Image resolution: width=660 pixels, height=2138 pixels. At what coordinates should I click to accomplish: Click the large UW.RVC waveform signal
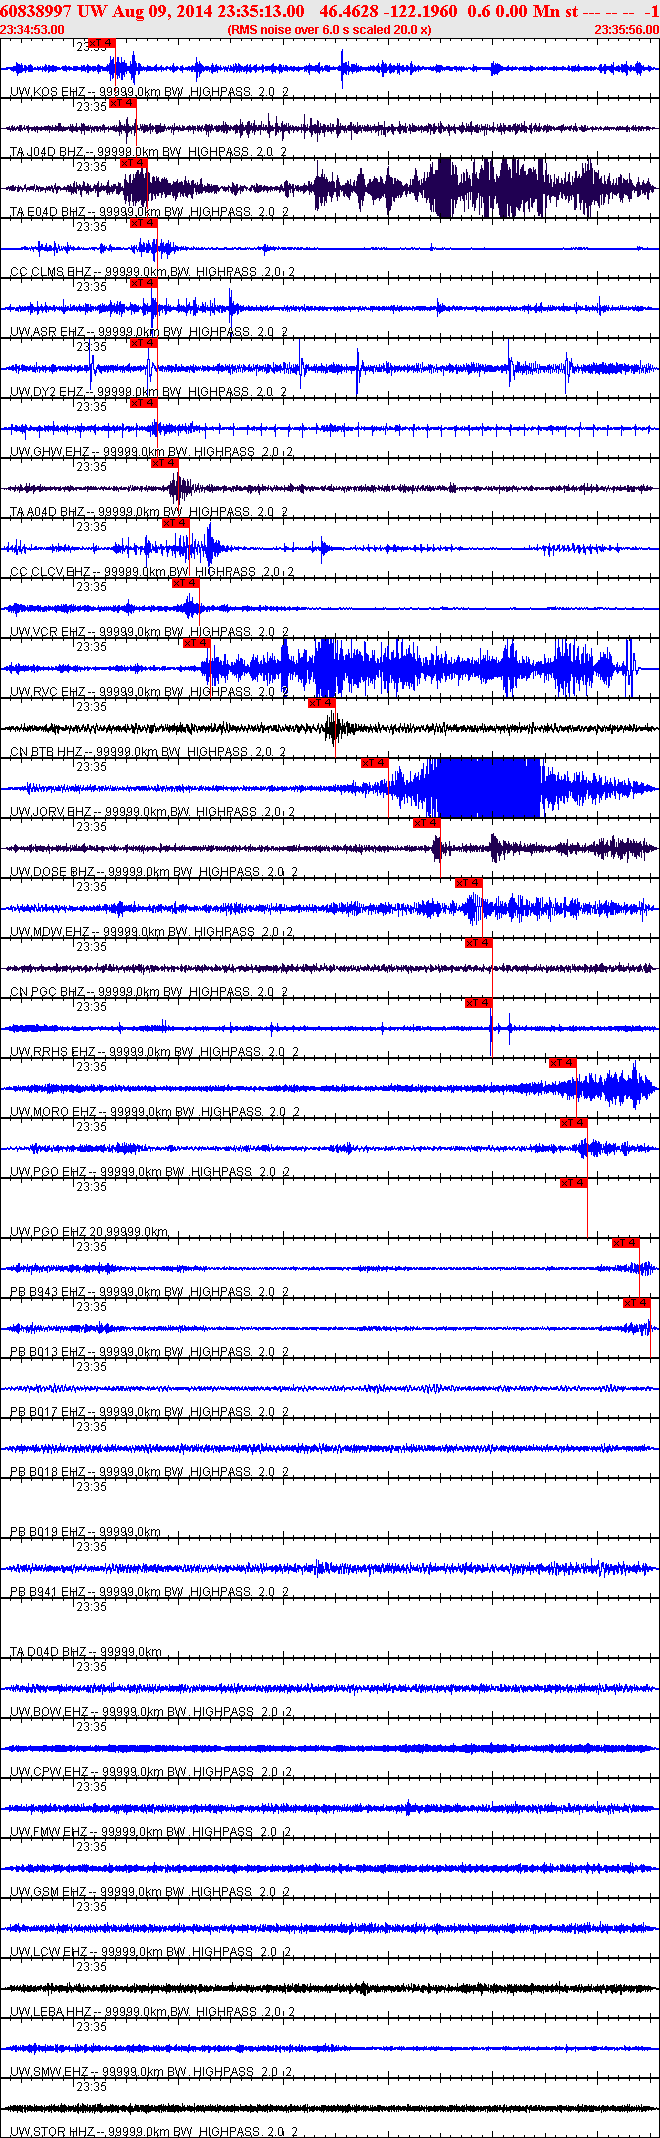coord(420,668)
